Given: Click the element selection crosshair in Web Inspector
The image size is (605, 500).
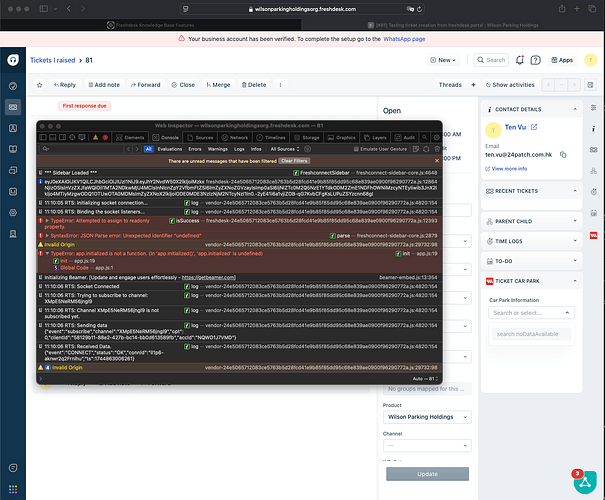Looking at the screenshot, I should 72,137.
